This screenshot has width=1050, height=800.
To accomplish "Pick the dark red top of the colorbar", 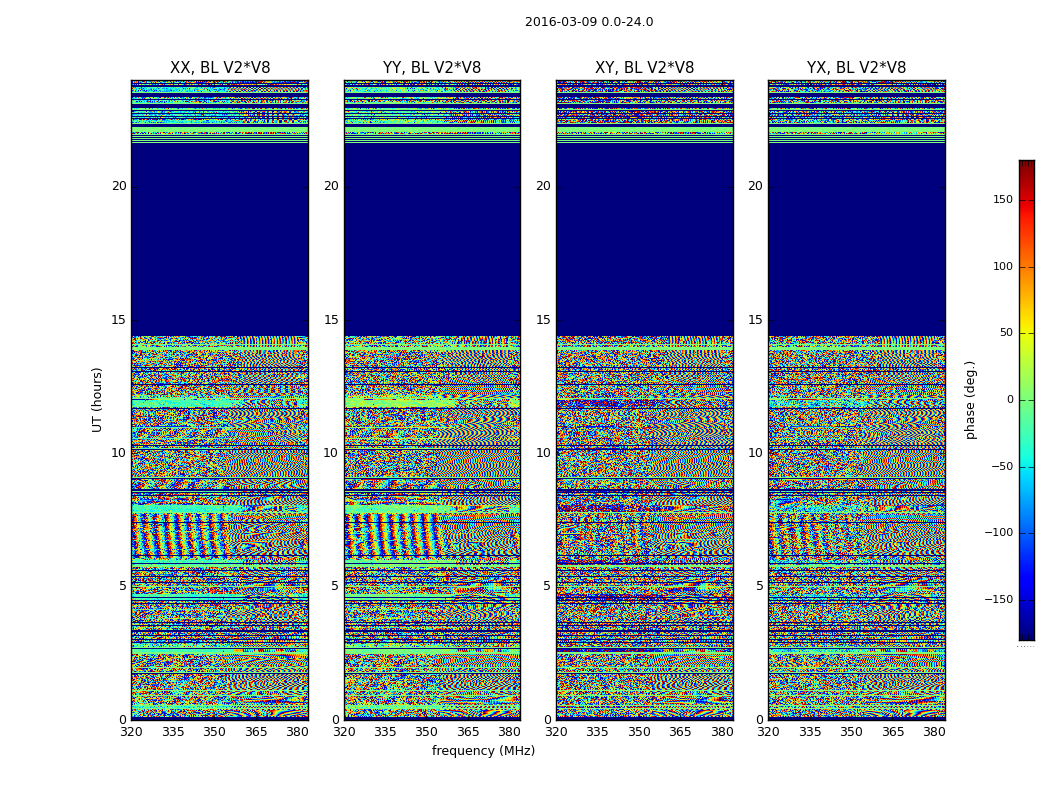I will pos(1026,165).
